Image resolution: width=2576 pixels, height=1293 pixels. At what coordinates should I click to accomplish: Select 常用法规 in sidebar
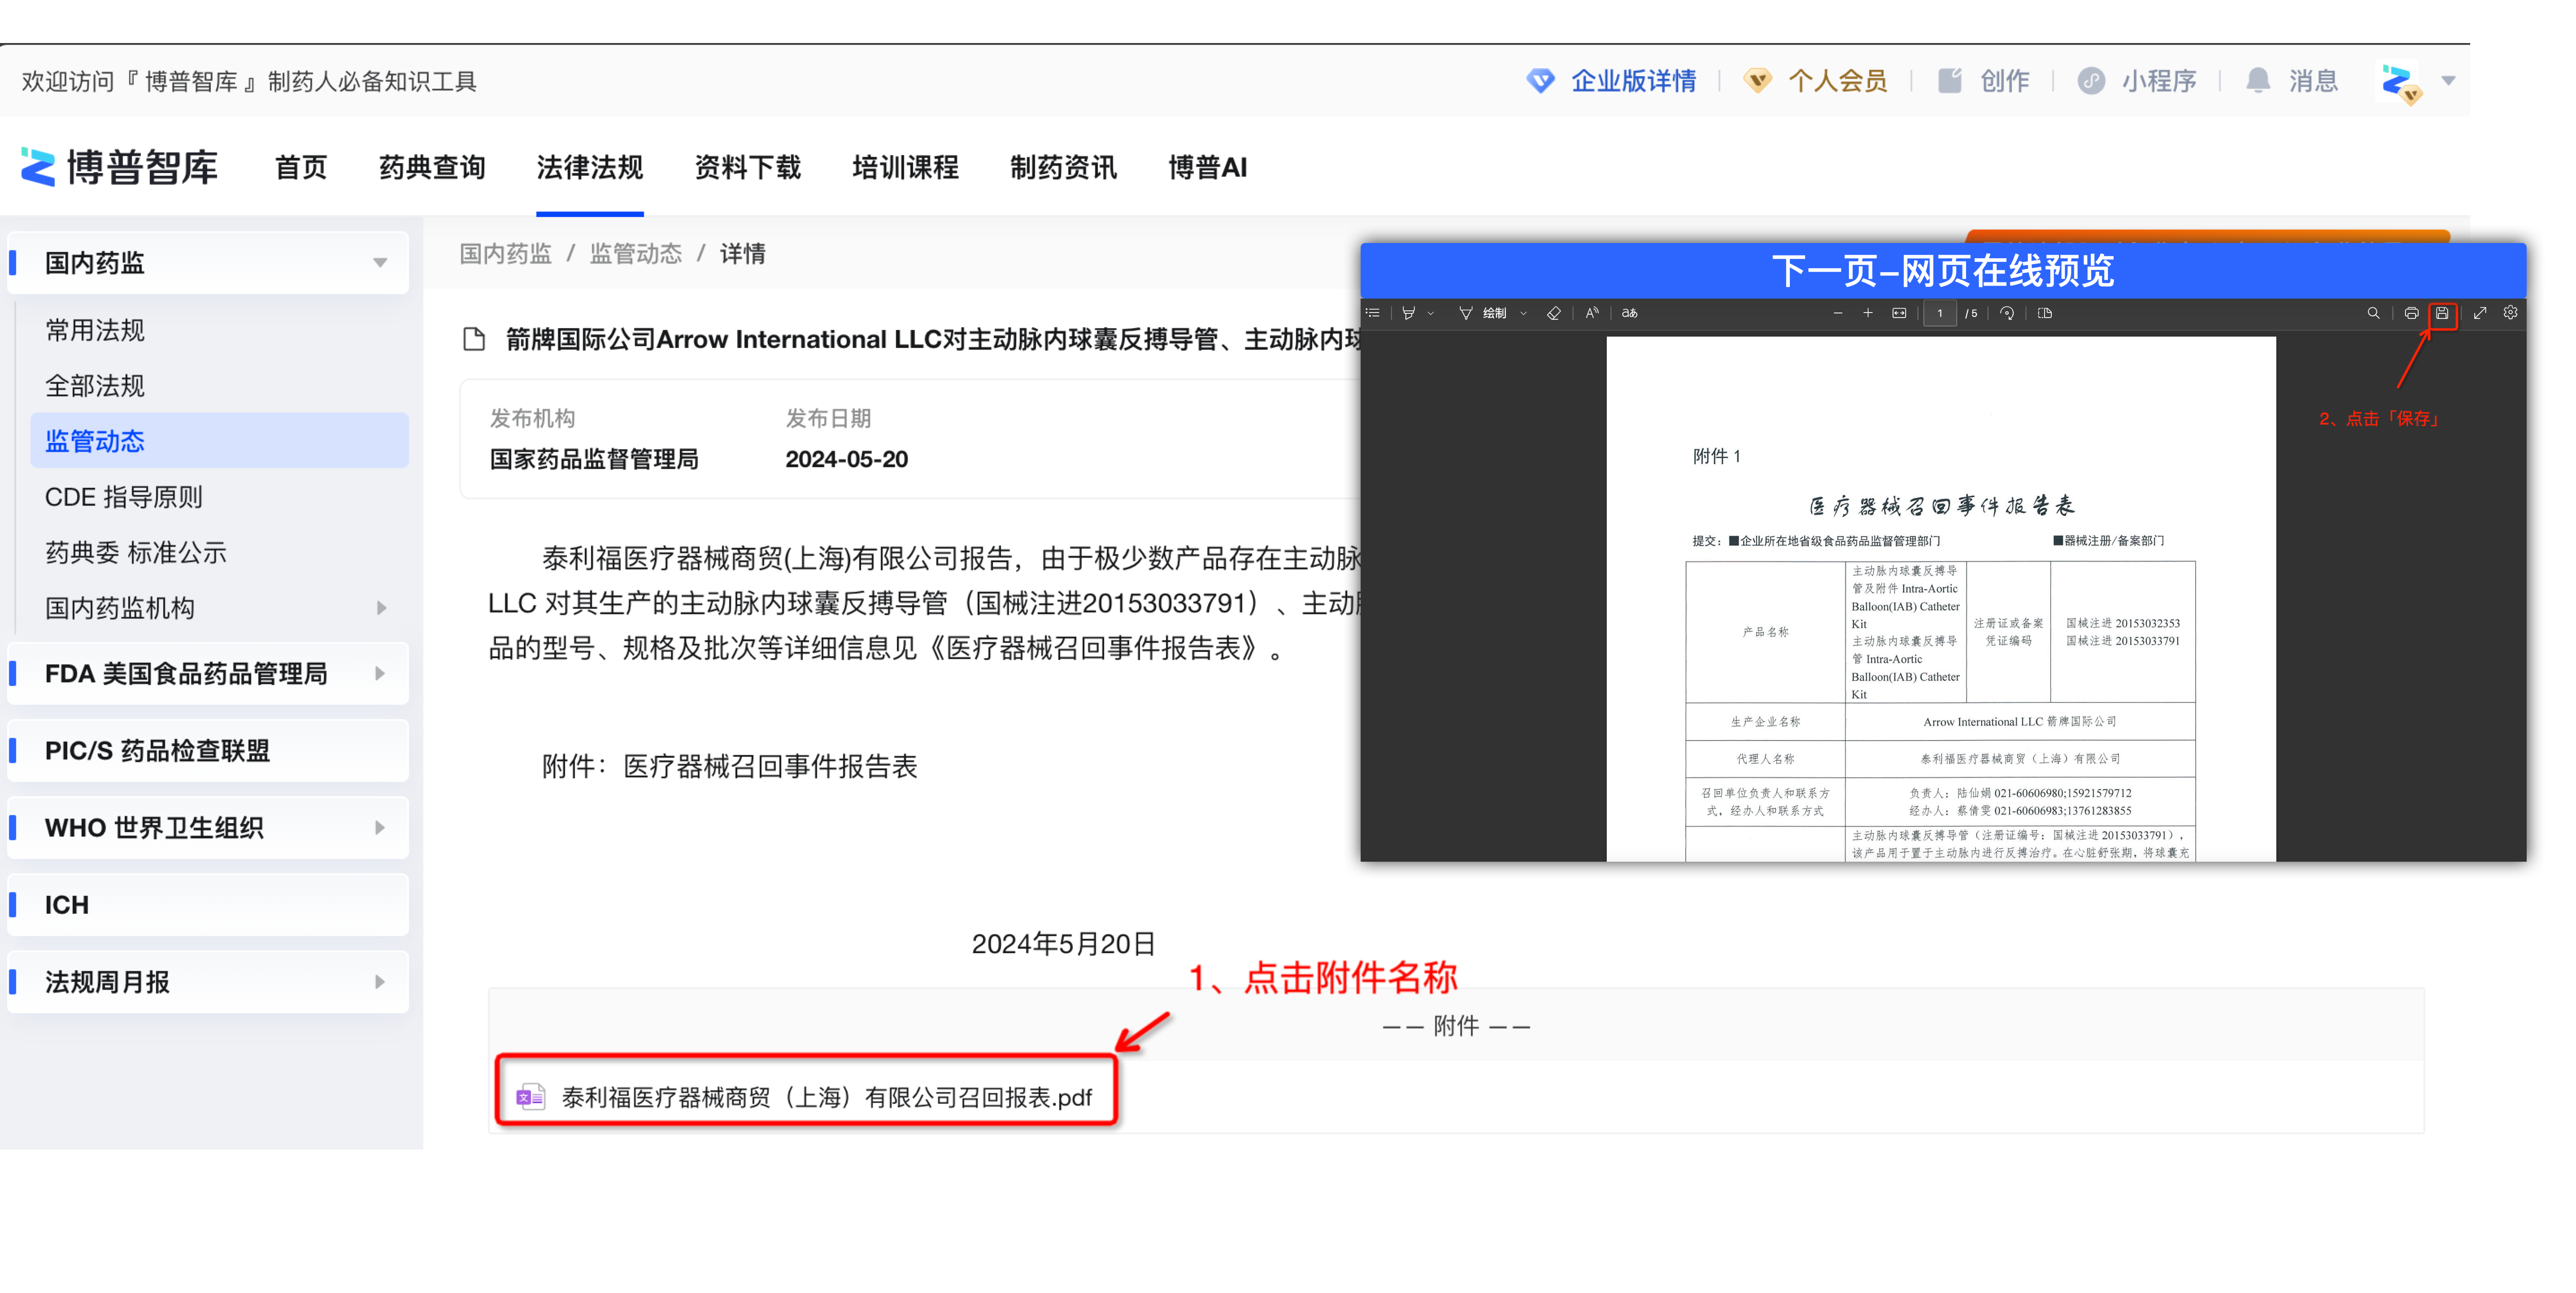click(x=95, y=330)
